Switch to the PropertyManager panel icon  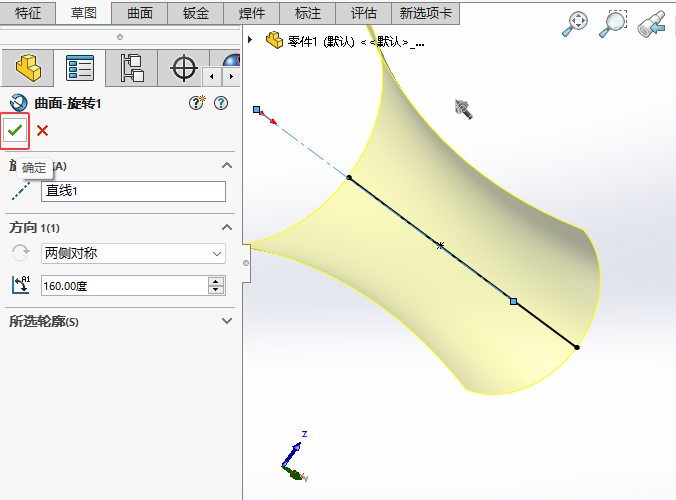pos(80,68)
